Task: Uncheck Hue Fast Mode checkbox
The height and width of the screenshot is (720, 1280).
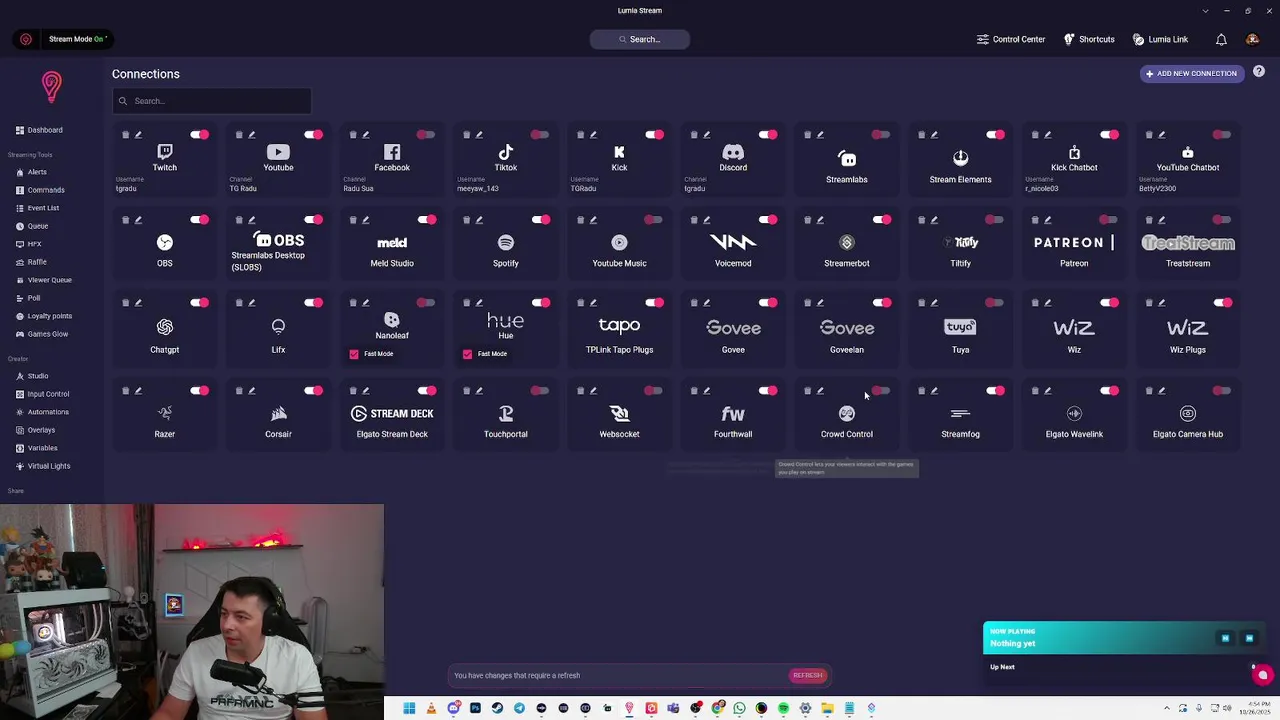Action: [467, 354]
